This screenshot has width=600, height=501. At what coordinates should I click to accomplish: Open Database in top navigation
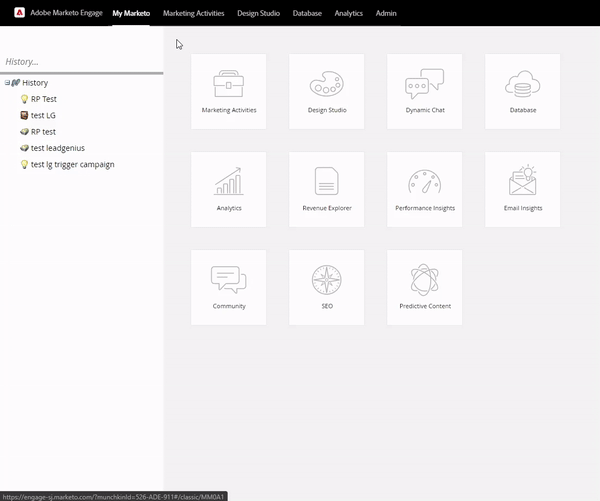307,13
